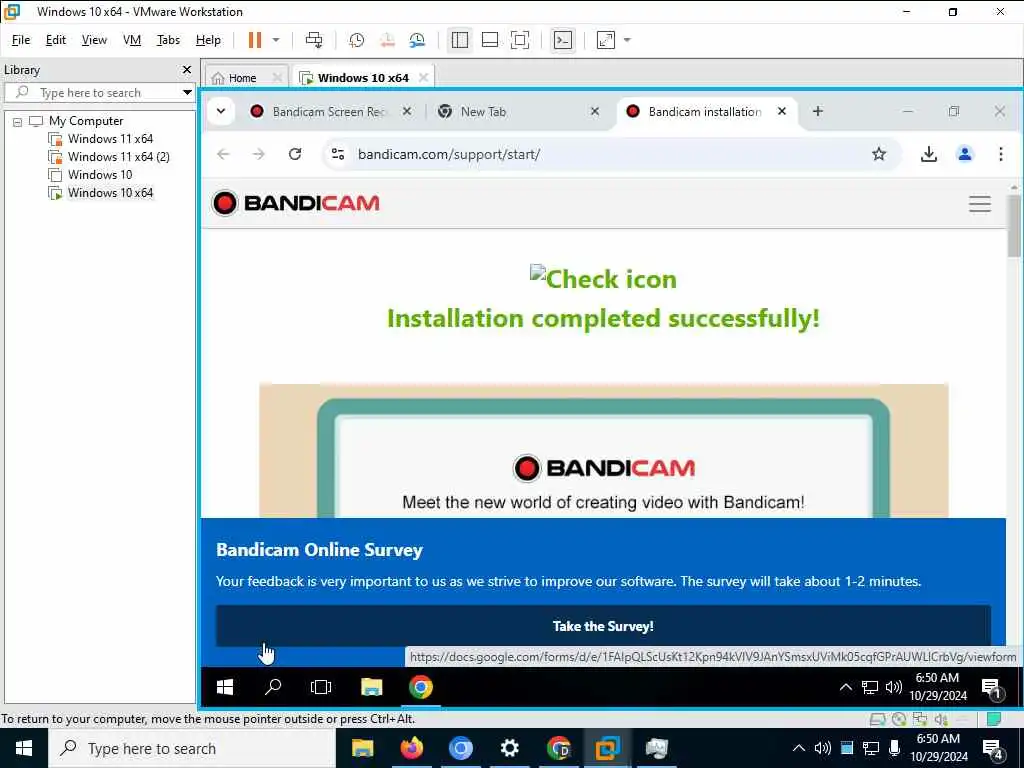Click the VMware pause/suspend VM toolbar icon
The image size is (1024, 768).
point(255,40)
